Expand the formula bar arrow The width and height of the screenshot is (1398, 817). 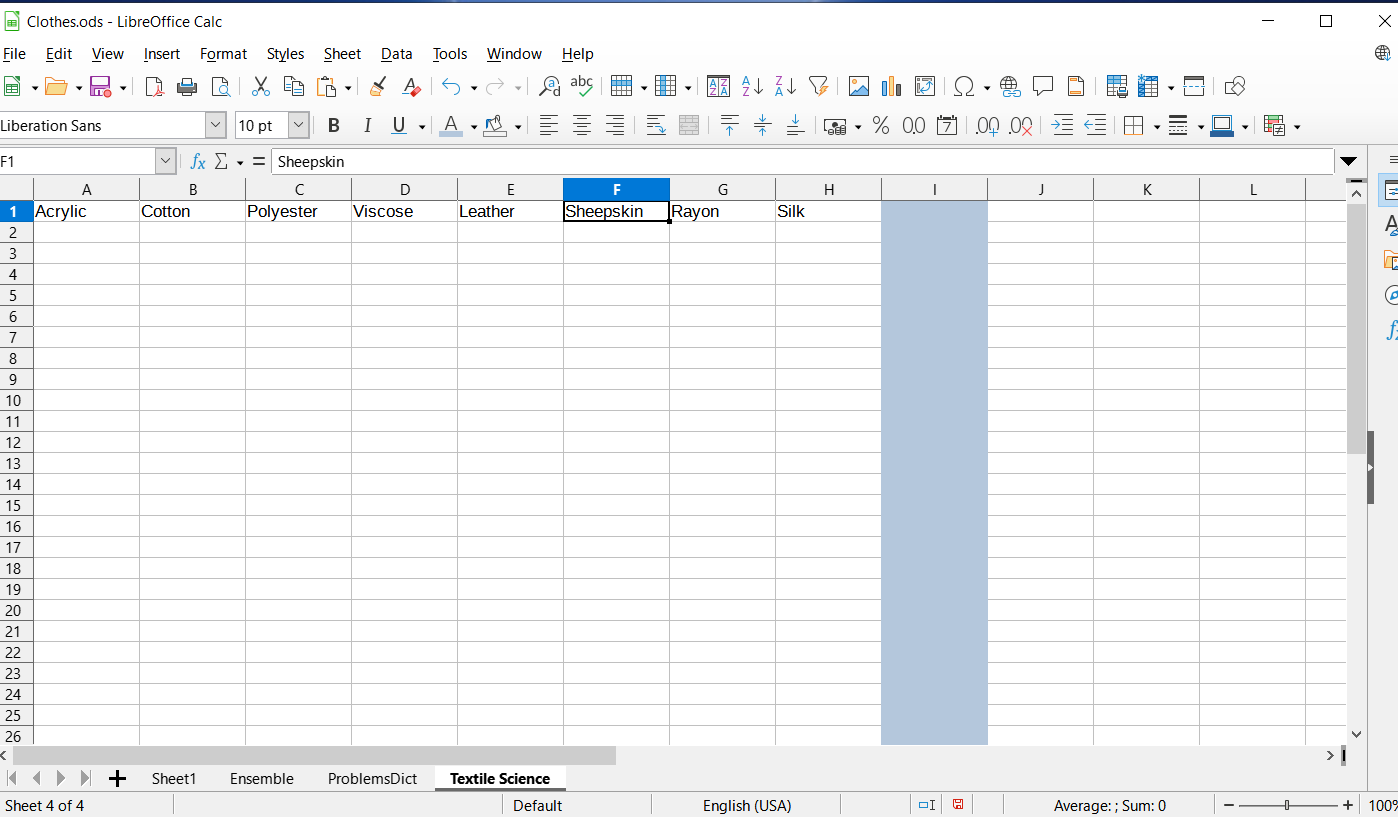(x=1348, y=161)
